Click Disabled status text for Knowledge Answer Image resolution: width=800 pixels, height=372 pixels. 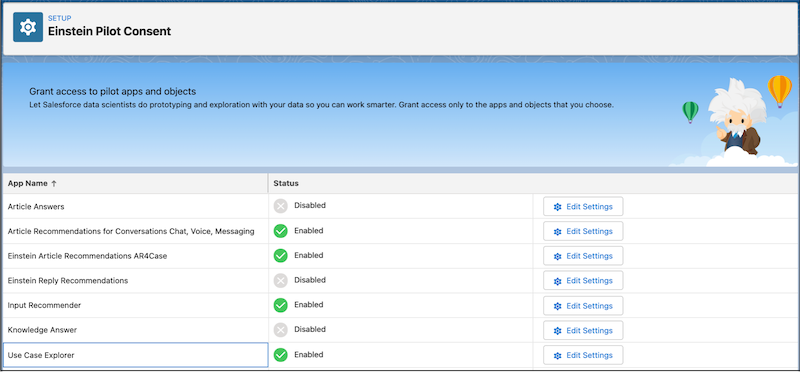[x=310, y=330]
